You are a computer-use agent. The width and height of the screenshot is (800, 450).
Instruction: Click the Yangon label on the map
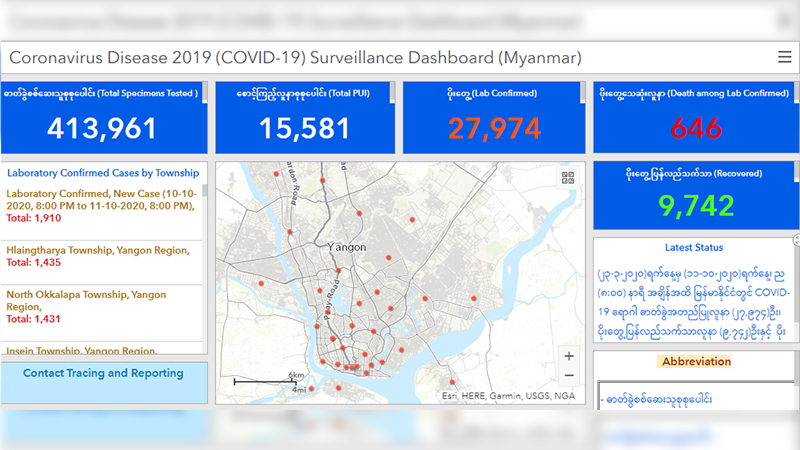tap(347, 247)
